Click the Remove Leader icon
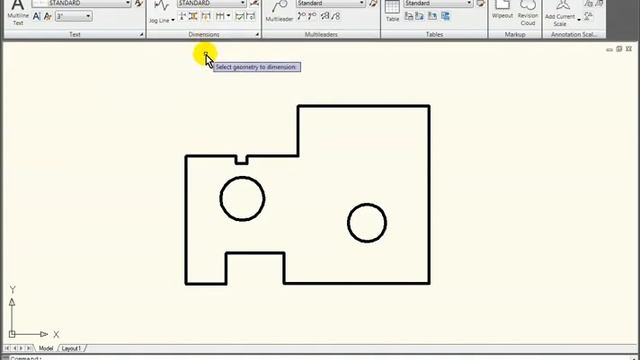 point(313,16)
